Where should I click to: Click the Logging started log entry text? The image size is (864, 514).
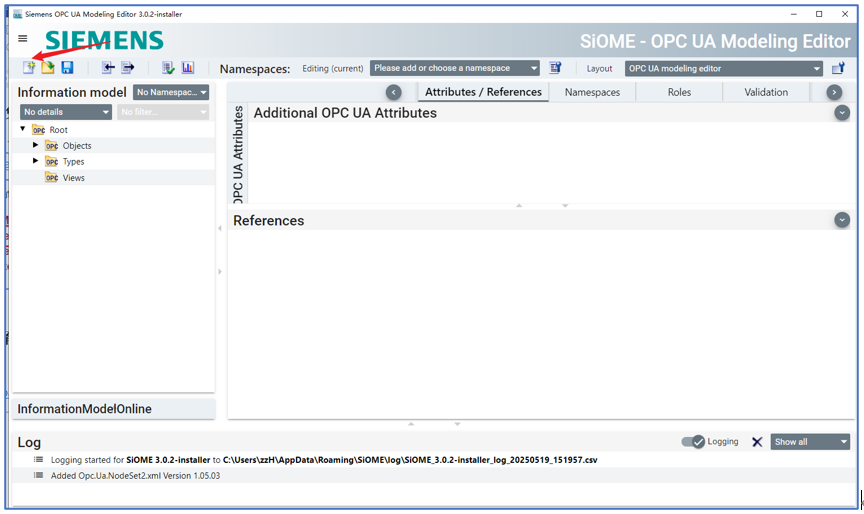click(x=324, y=460)
